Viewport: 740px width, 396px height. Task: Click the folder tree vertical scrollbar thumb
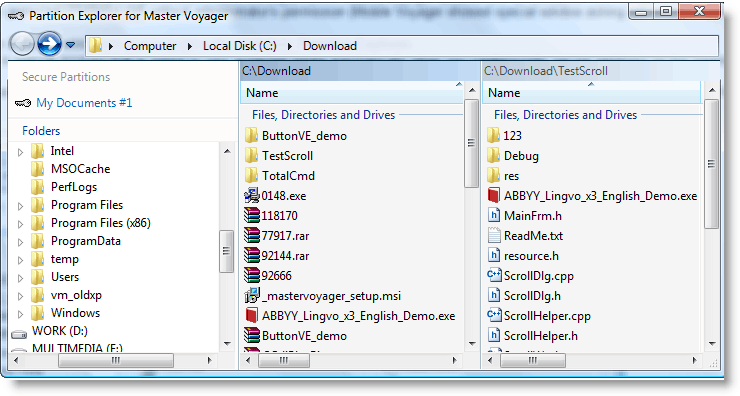tap(227, 251)
